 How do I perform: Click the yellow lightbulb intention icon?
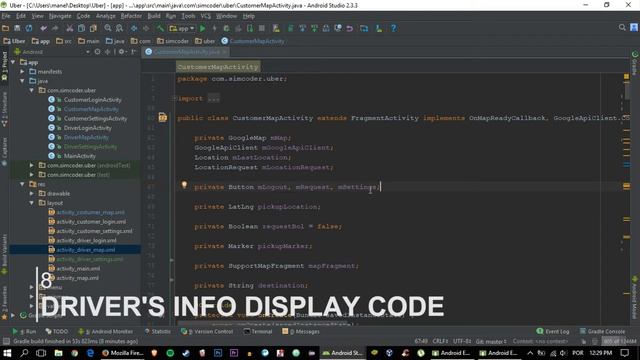184,185
